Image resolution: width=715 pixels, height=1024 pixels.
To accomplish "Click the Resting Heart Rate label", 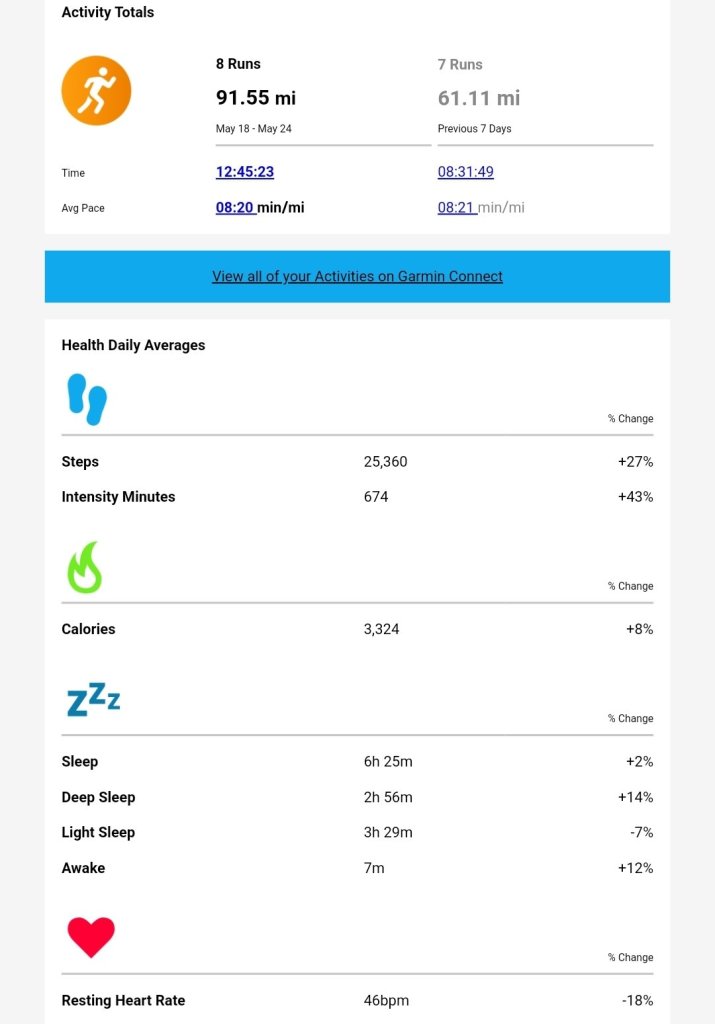I will coord(123,1000).
